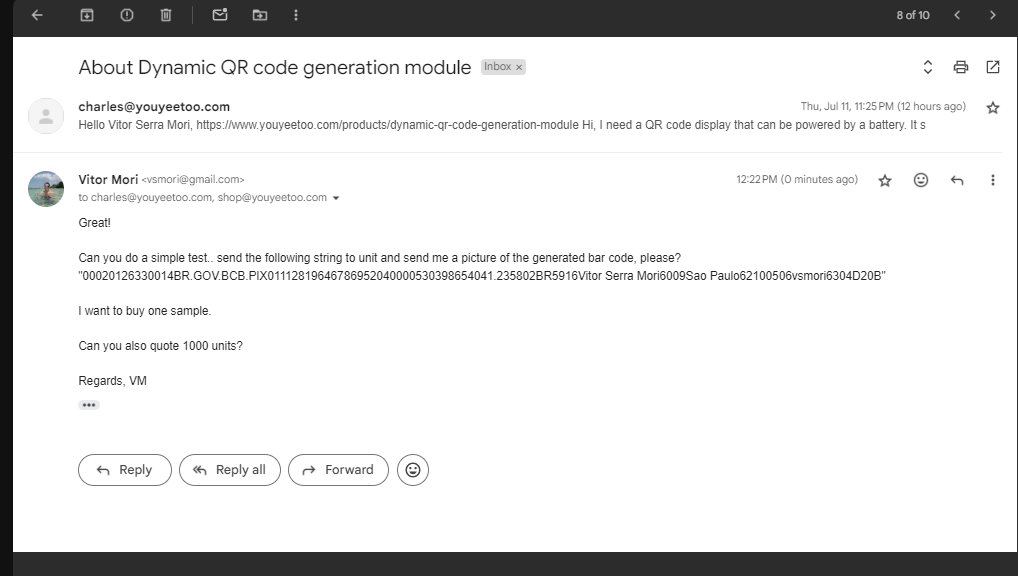
Task: Go to the newer conversation arrow
Action: 957,15
